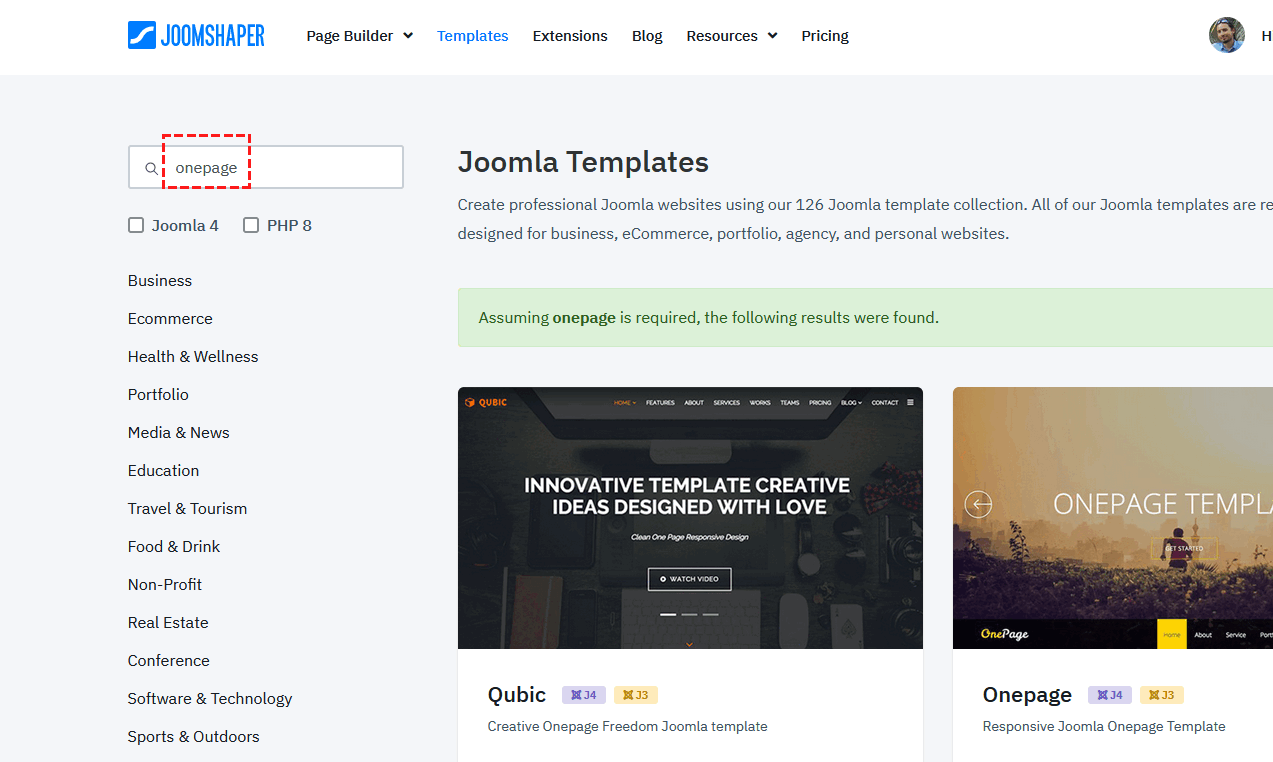This screenshot has width=1273, height=762.
Task: Open the Pricing page from navigation
Action: [x=825, y=36]
